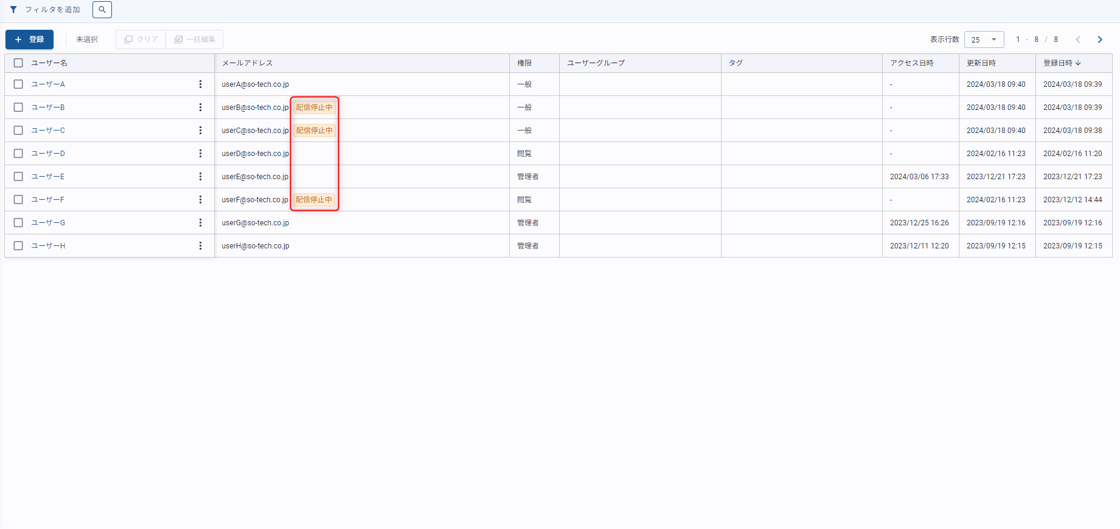
Task: Toggle the select-all checkbox in header
Action: (19, 63)
